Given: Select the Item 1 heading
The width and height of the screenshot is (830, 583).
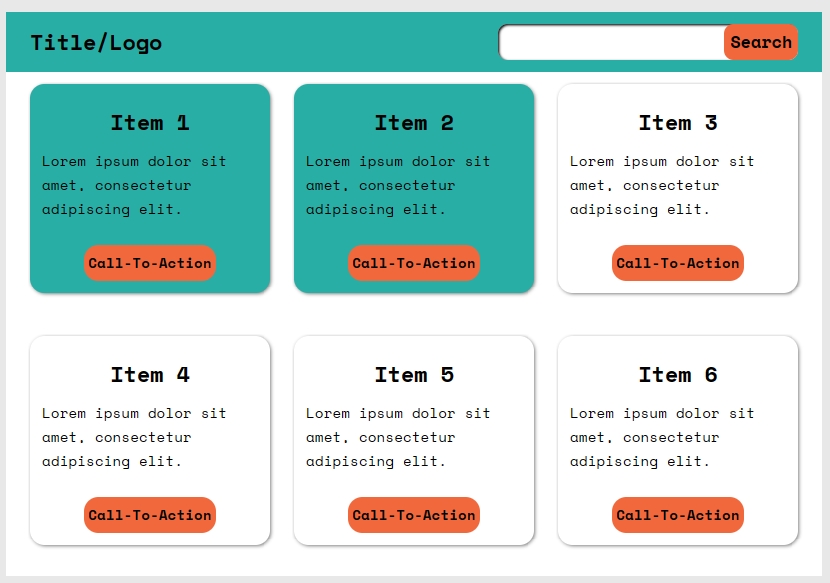Looking at the screenshot, I should click(150, 123).
